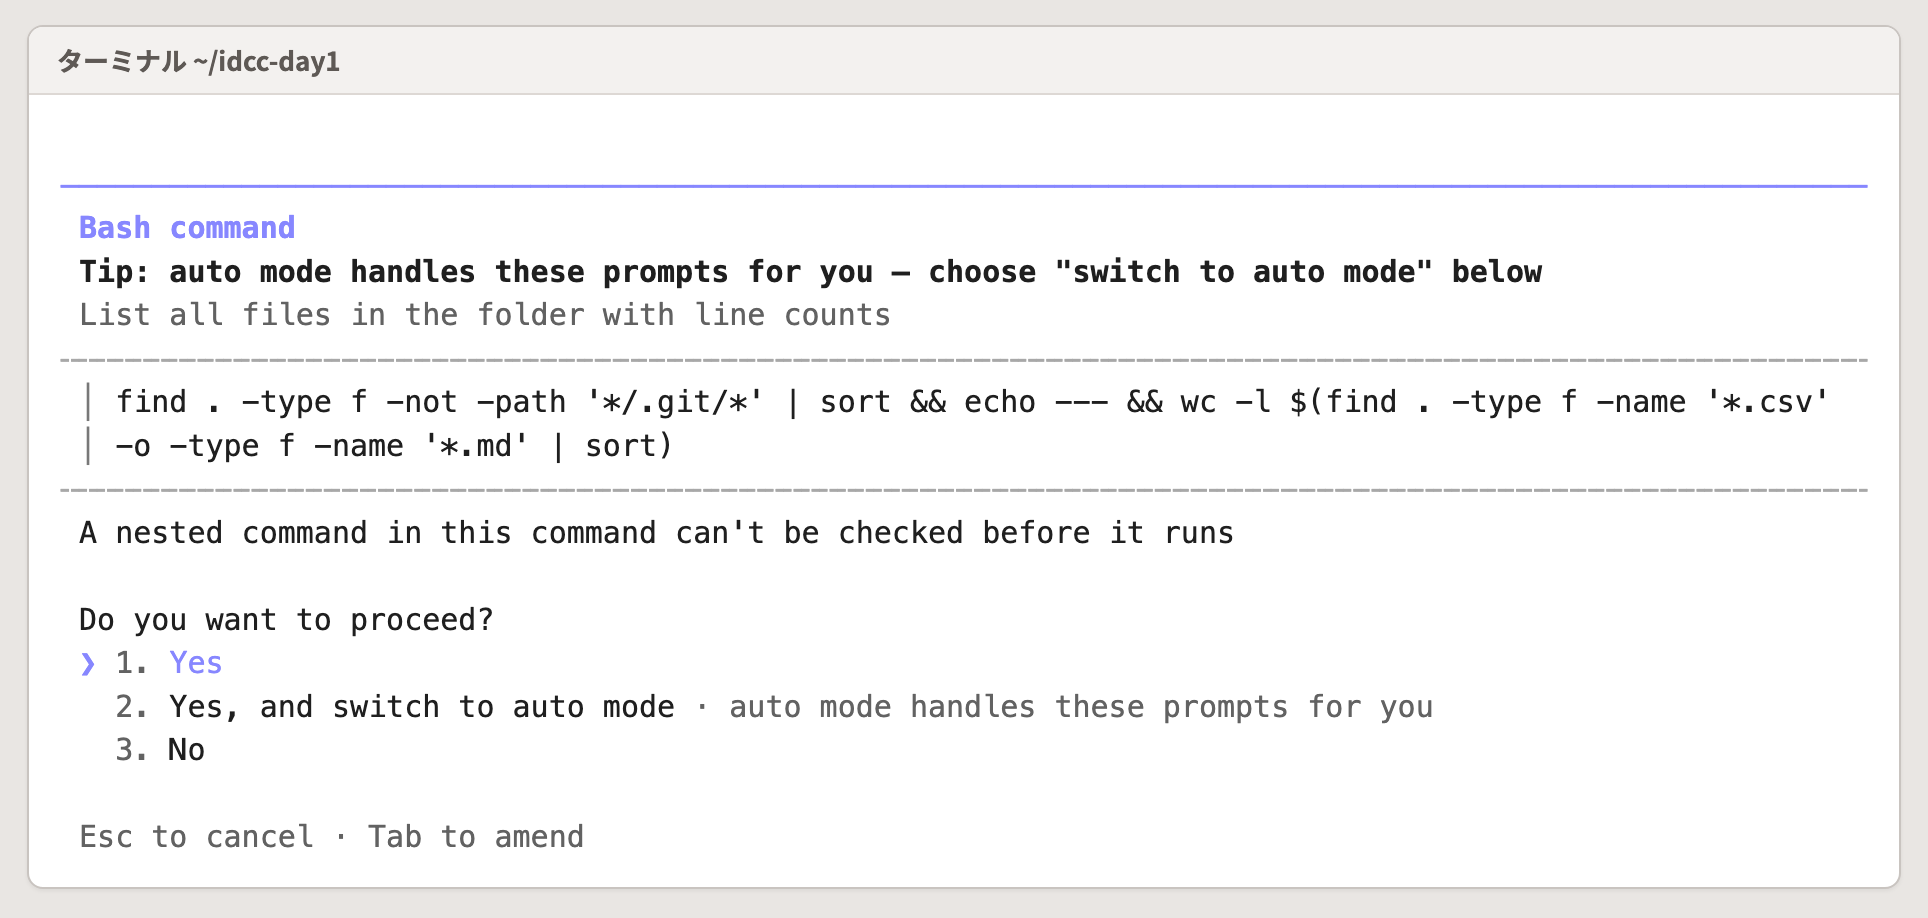
Task: Click the auto mode tip text
Action: (811, 272)
